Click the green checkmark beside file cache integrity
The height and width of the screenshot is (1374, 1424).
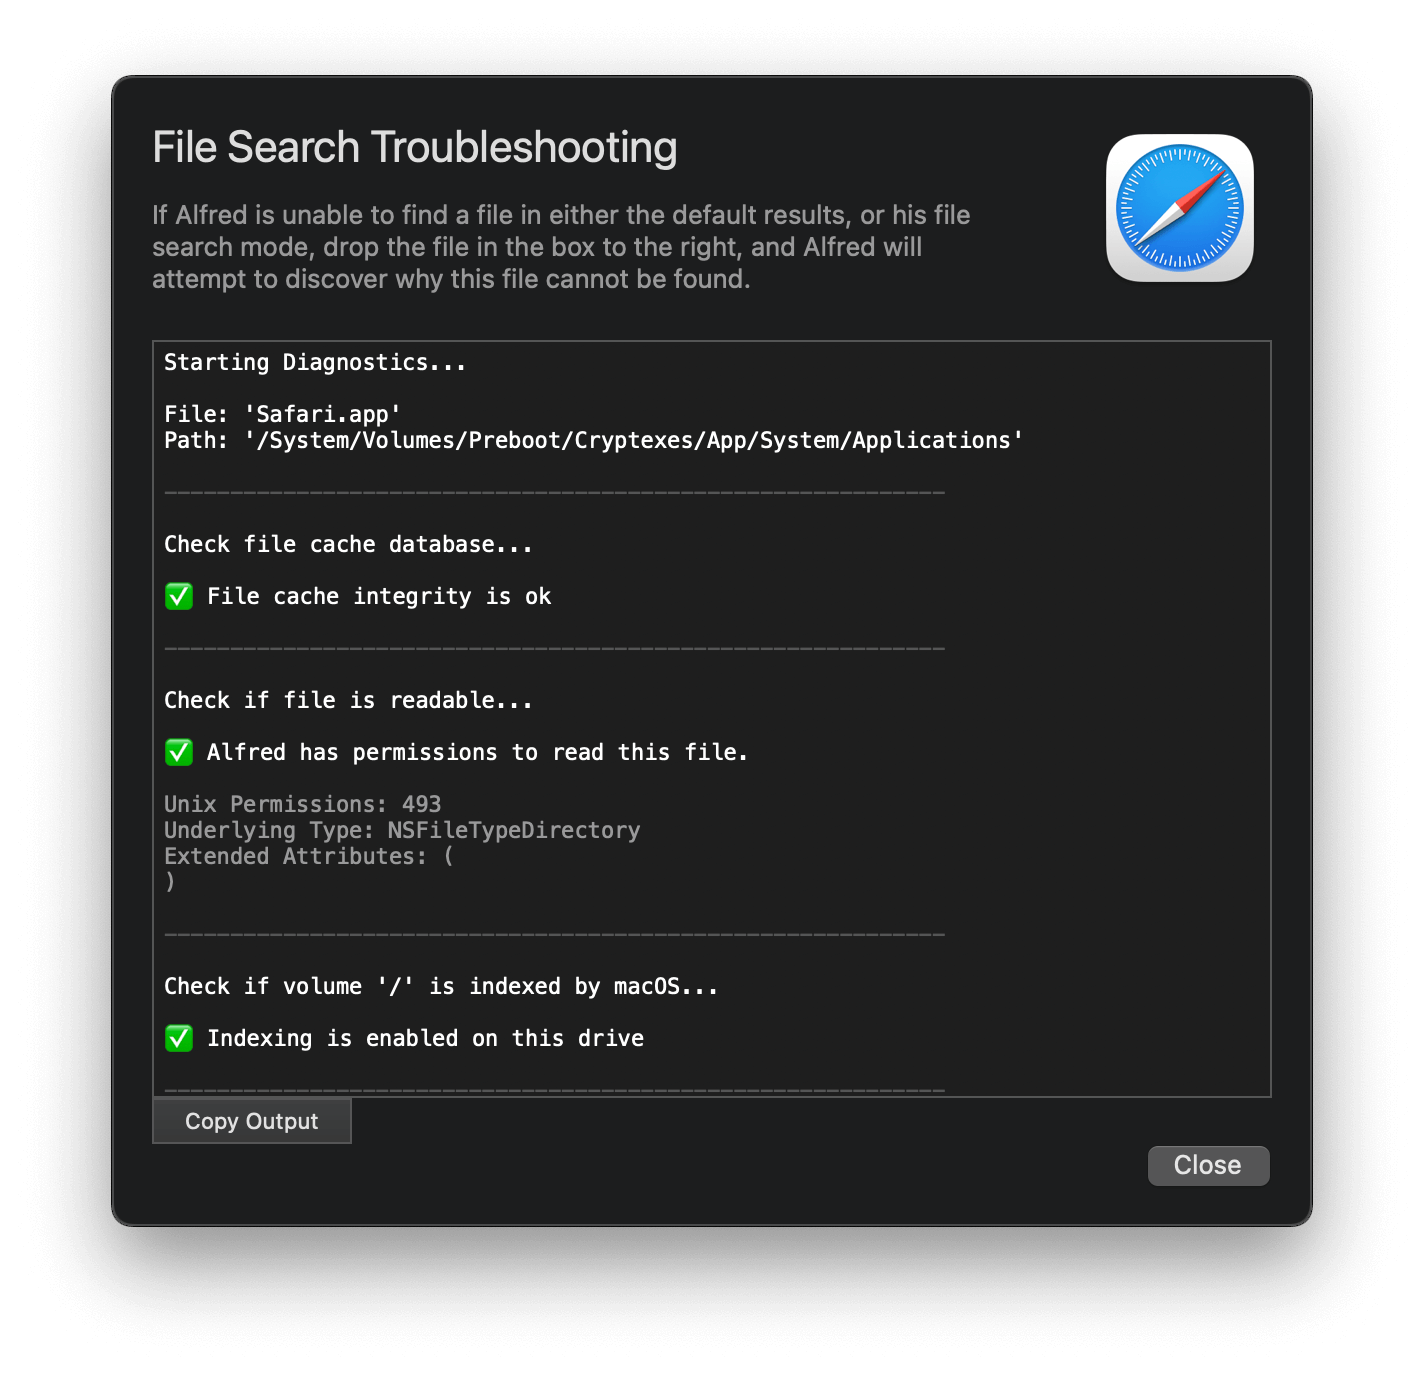(x=178, y=596)
